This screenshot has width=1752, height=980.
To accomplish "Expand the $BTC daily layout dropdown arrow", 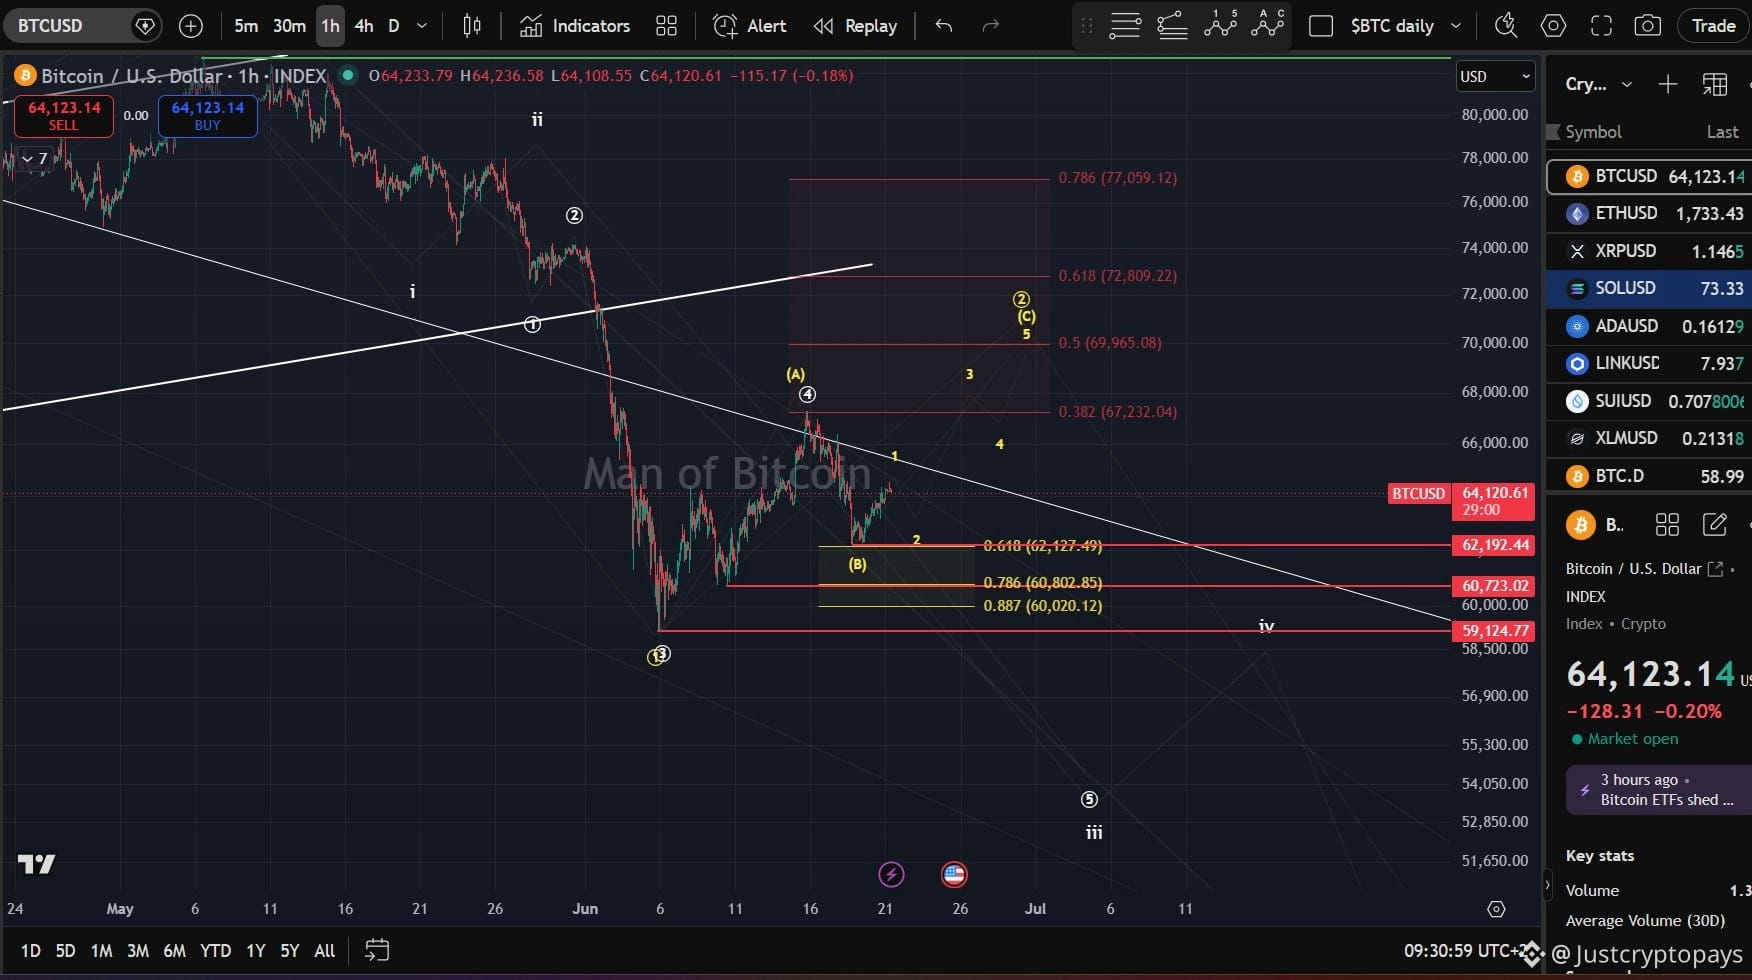I will [x=1456, y=26].
